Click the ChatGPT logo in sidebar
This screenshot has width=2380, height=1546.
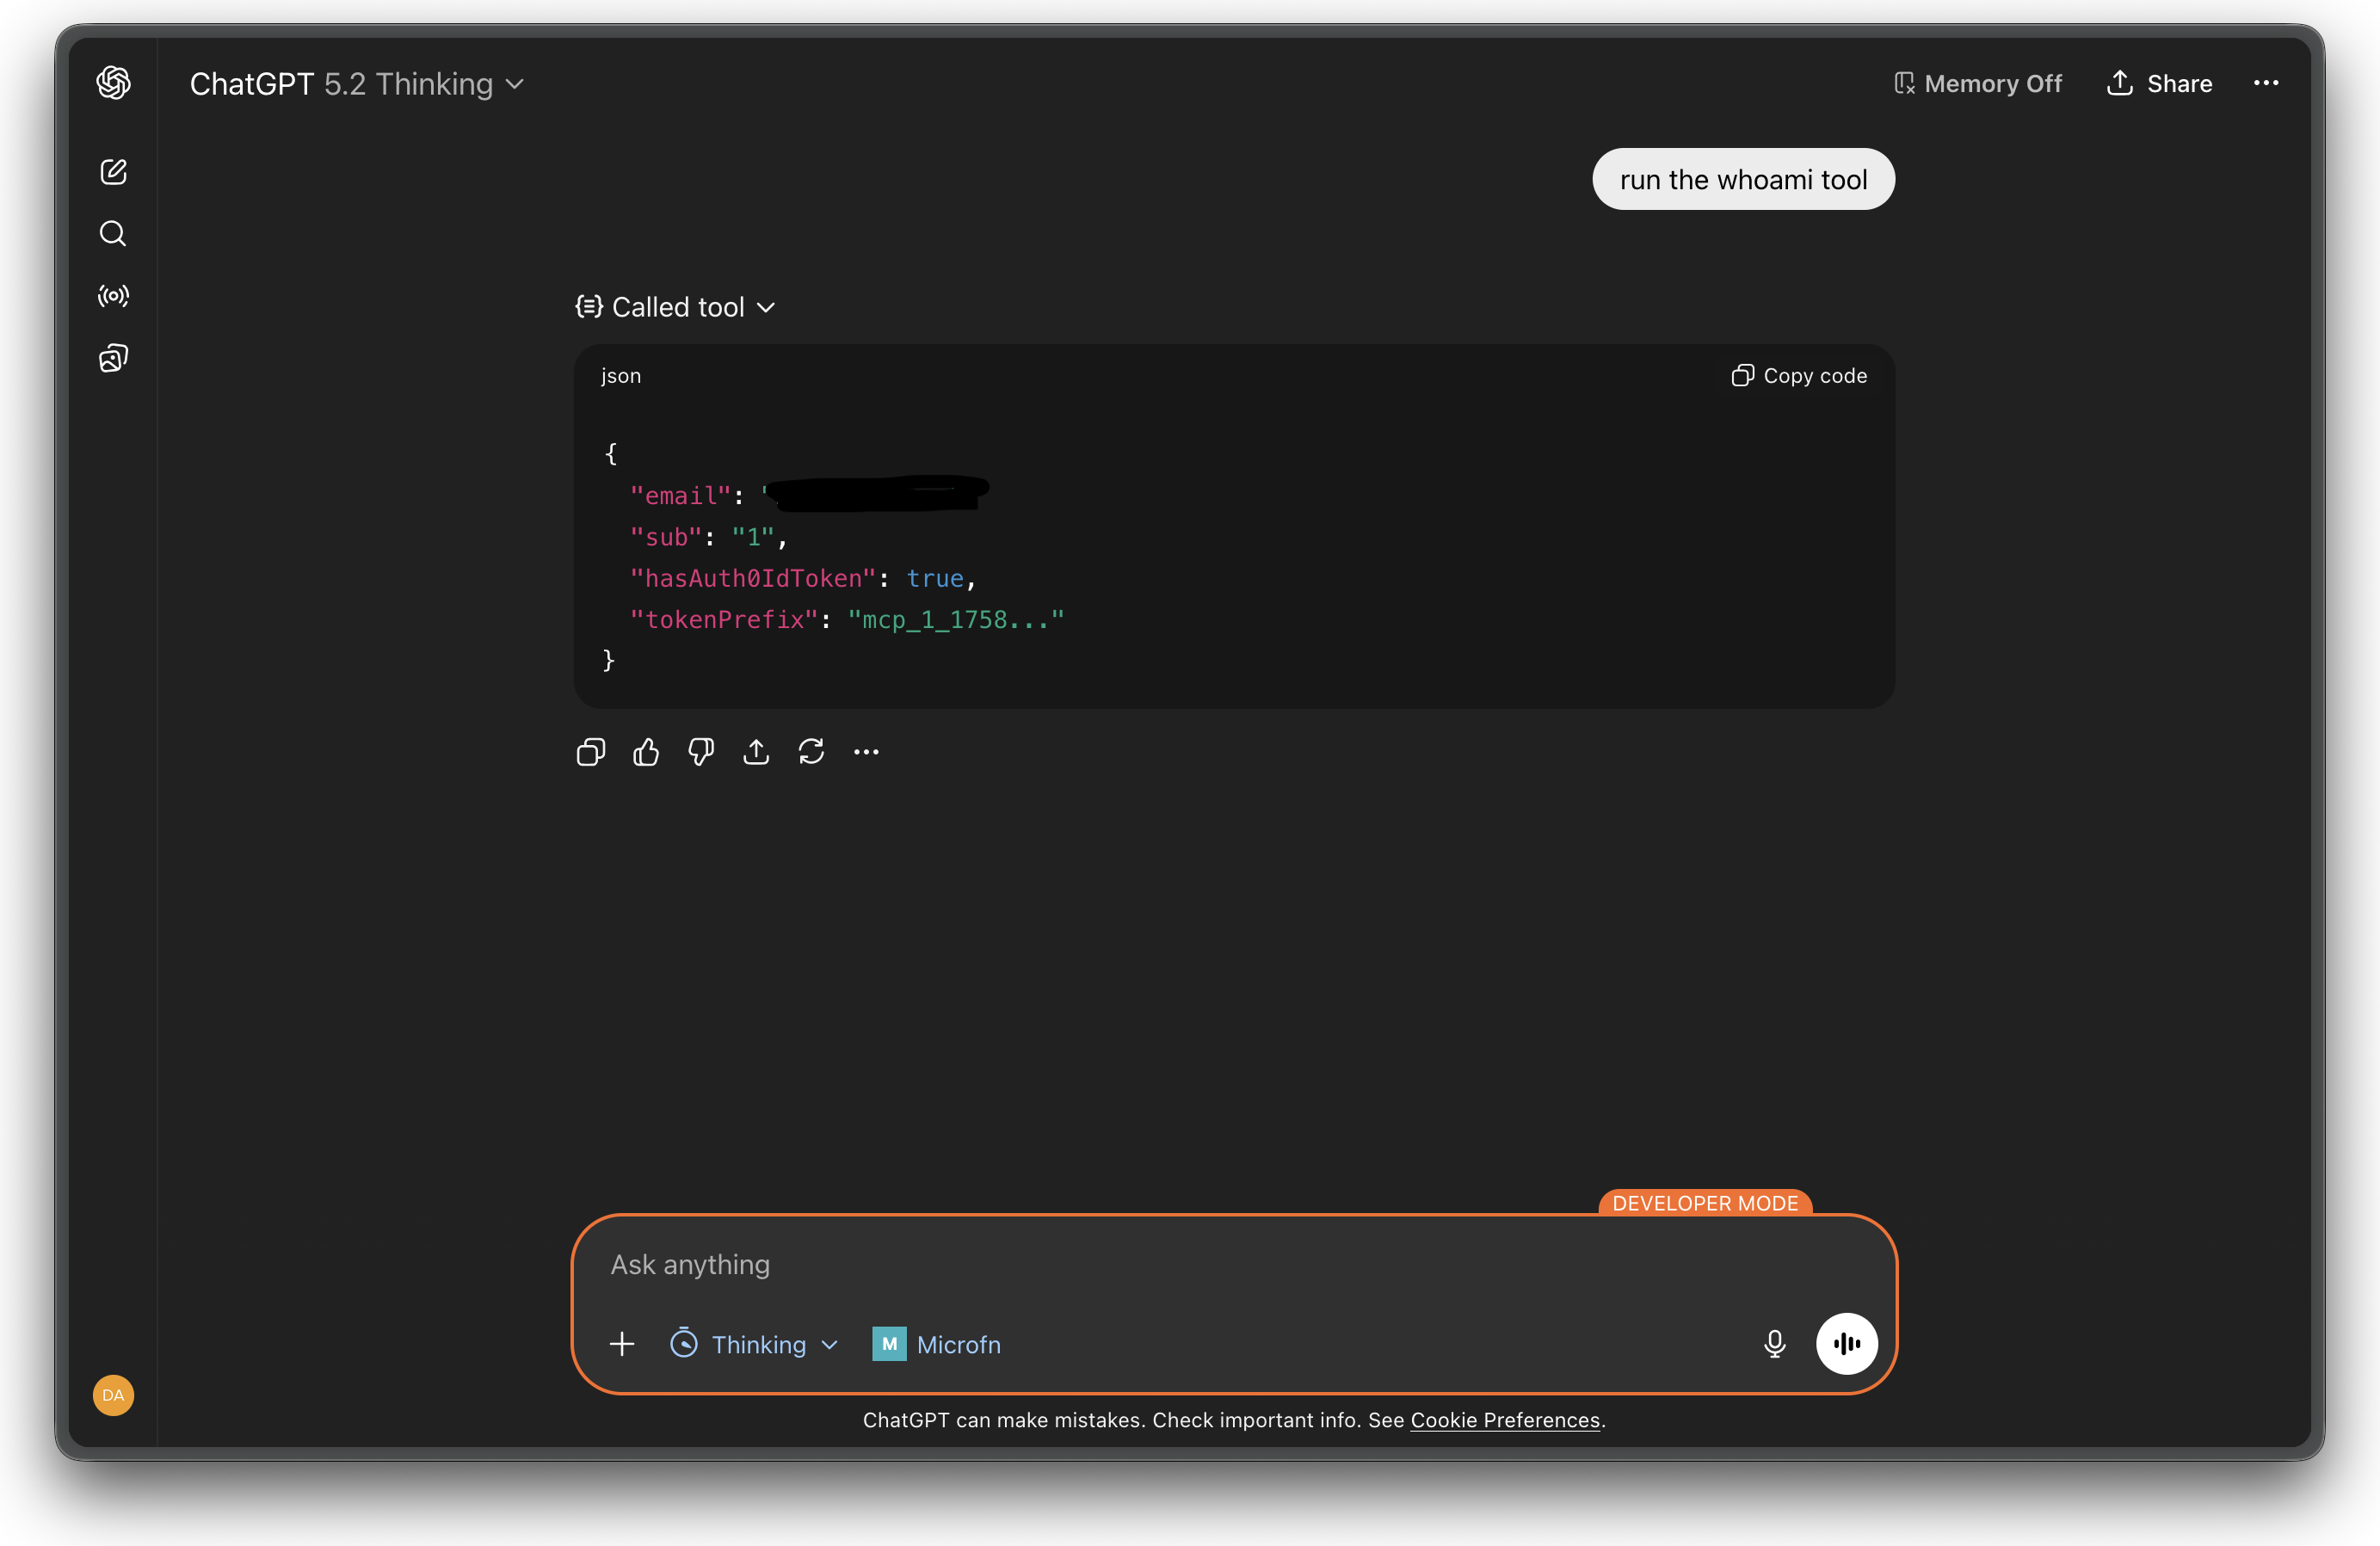[113, 83]
